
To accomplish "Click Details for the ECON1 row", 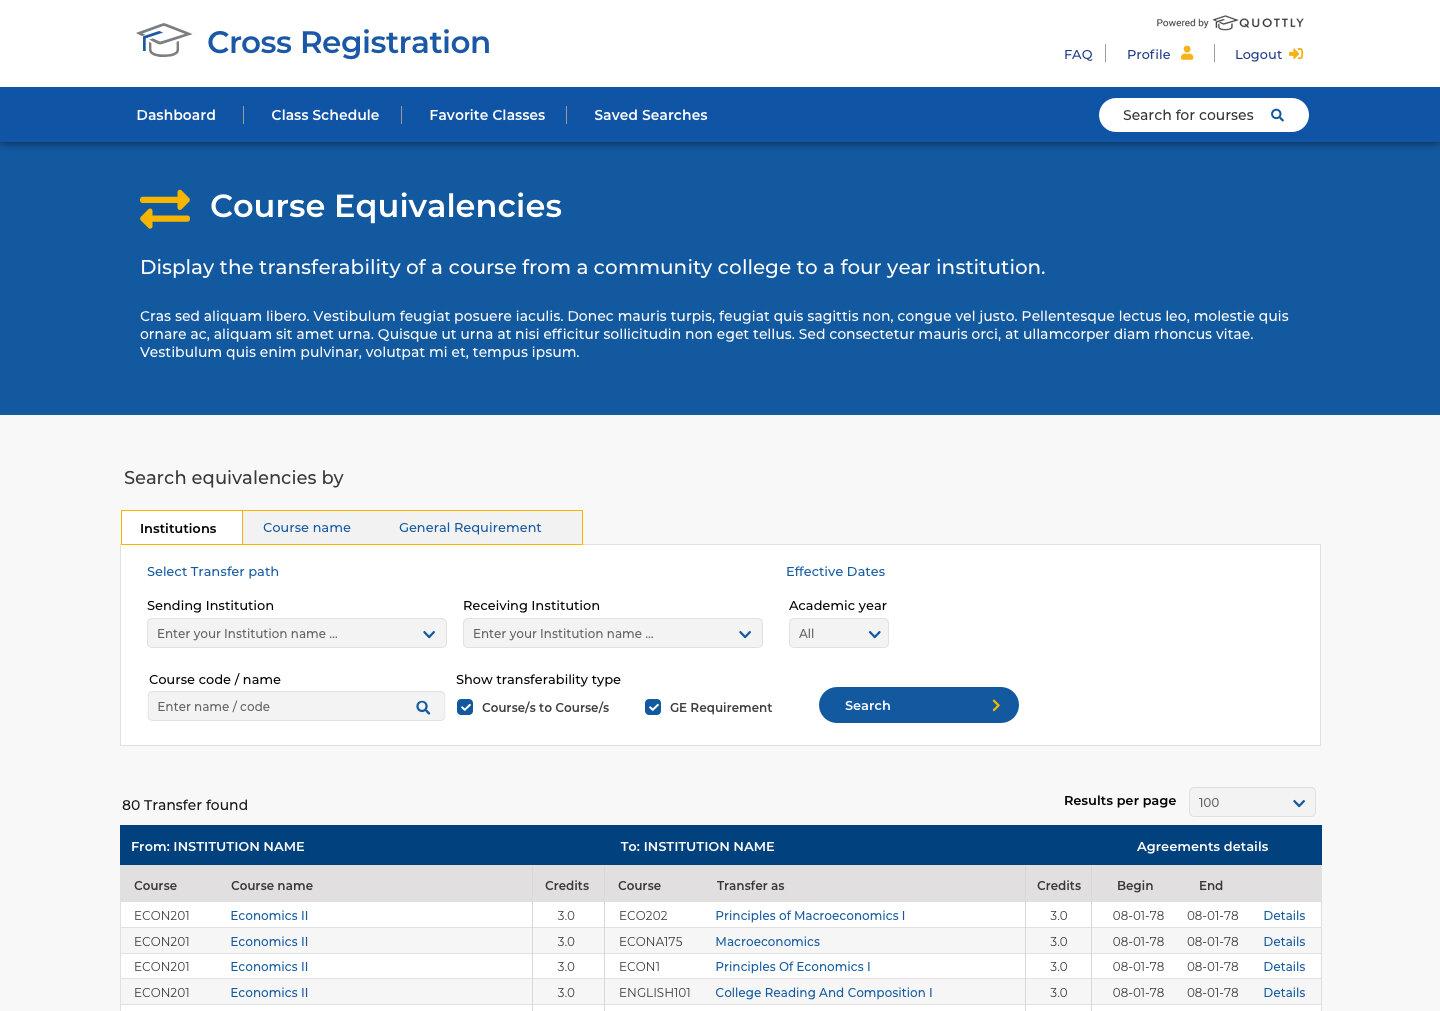I will 1284,966.
